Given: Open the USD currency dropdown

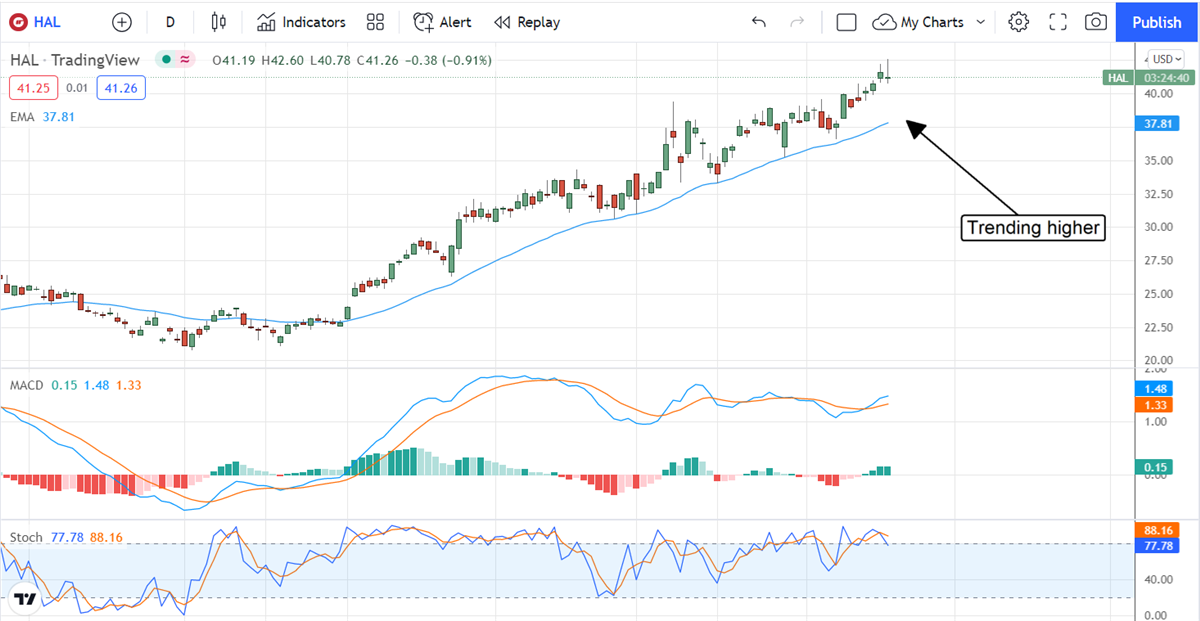Looking at the screenshot, I should pos(1166,58).
